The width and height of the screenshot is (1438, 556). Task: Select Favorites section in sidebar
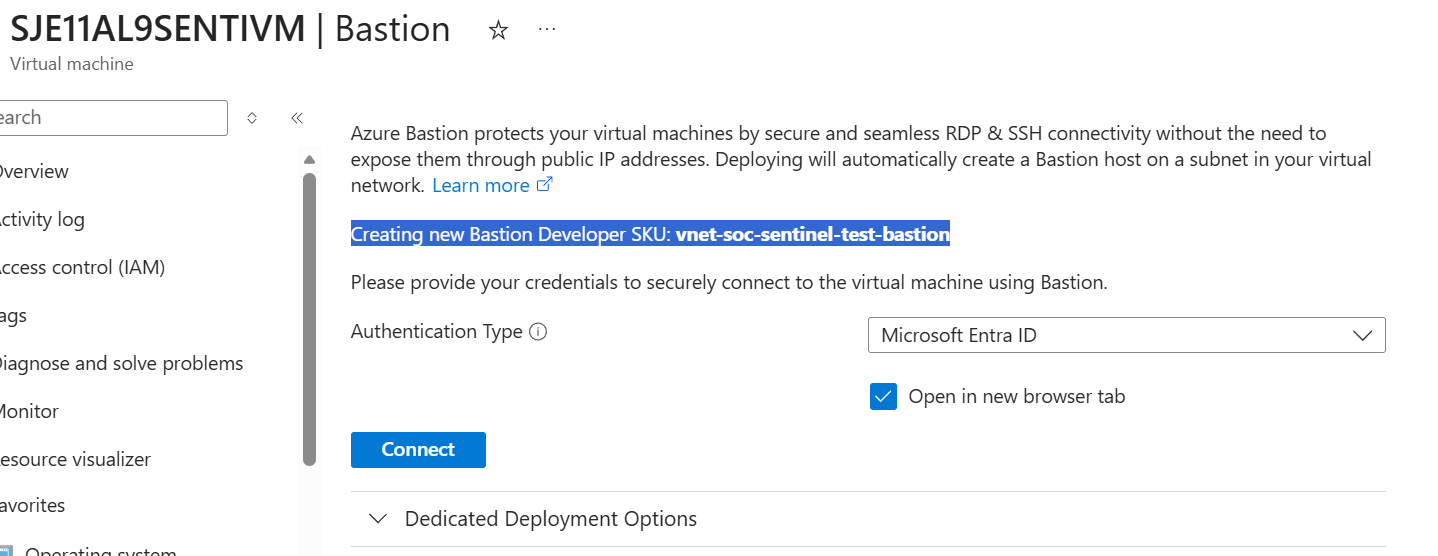(x=31, y=506)
